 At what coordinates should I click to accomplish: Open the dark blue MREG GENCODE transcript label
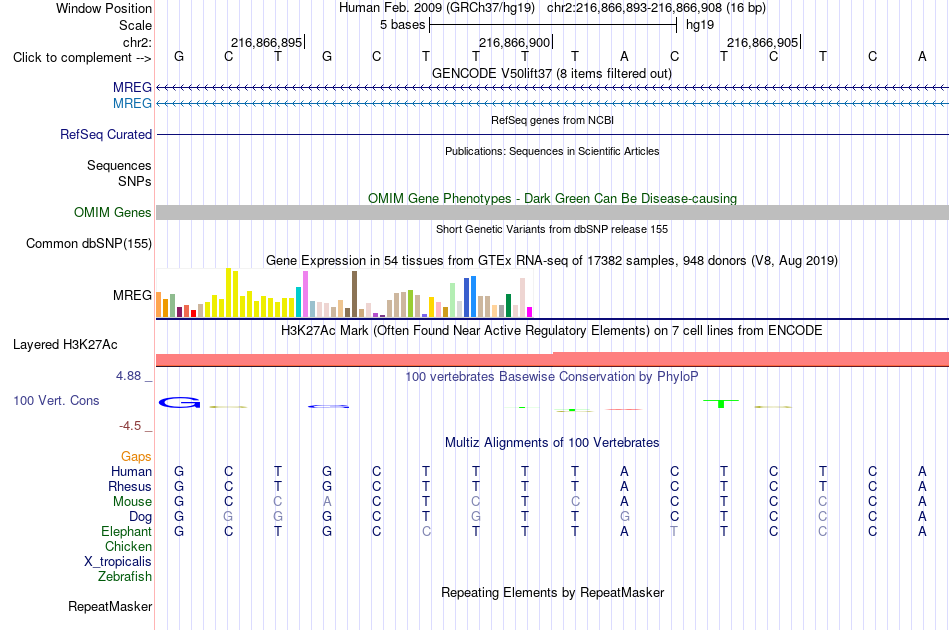(x=132, y=88)
